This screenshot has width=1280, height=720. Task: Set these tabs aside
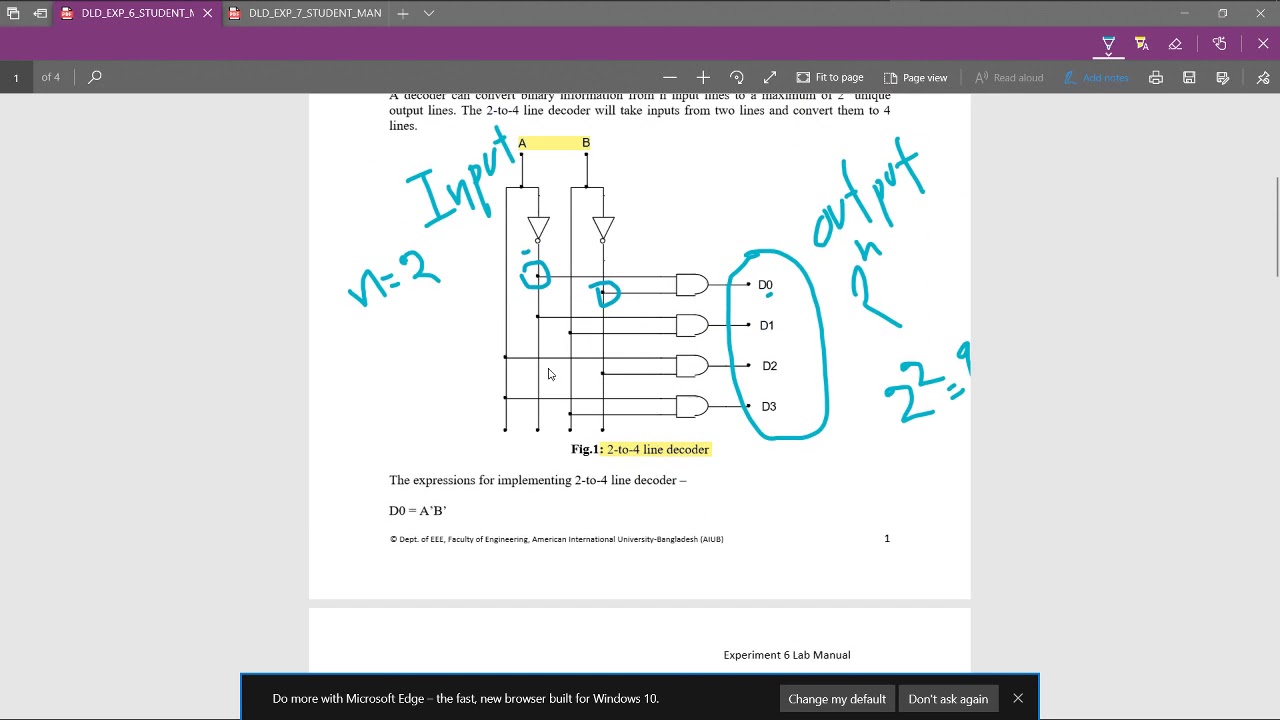tap(40, 13)
